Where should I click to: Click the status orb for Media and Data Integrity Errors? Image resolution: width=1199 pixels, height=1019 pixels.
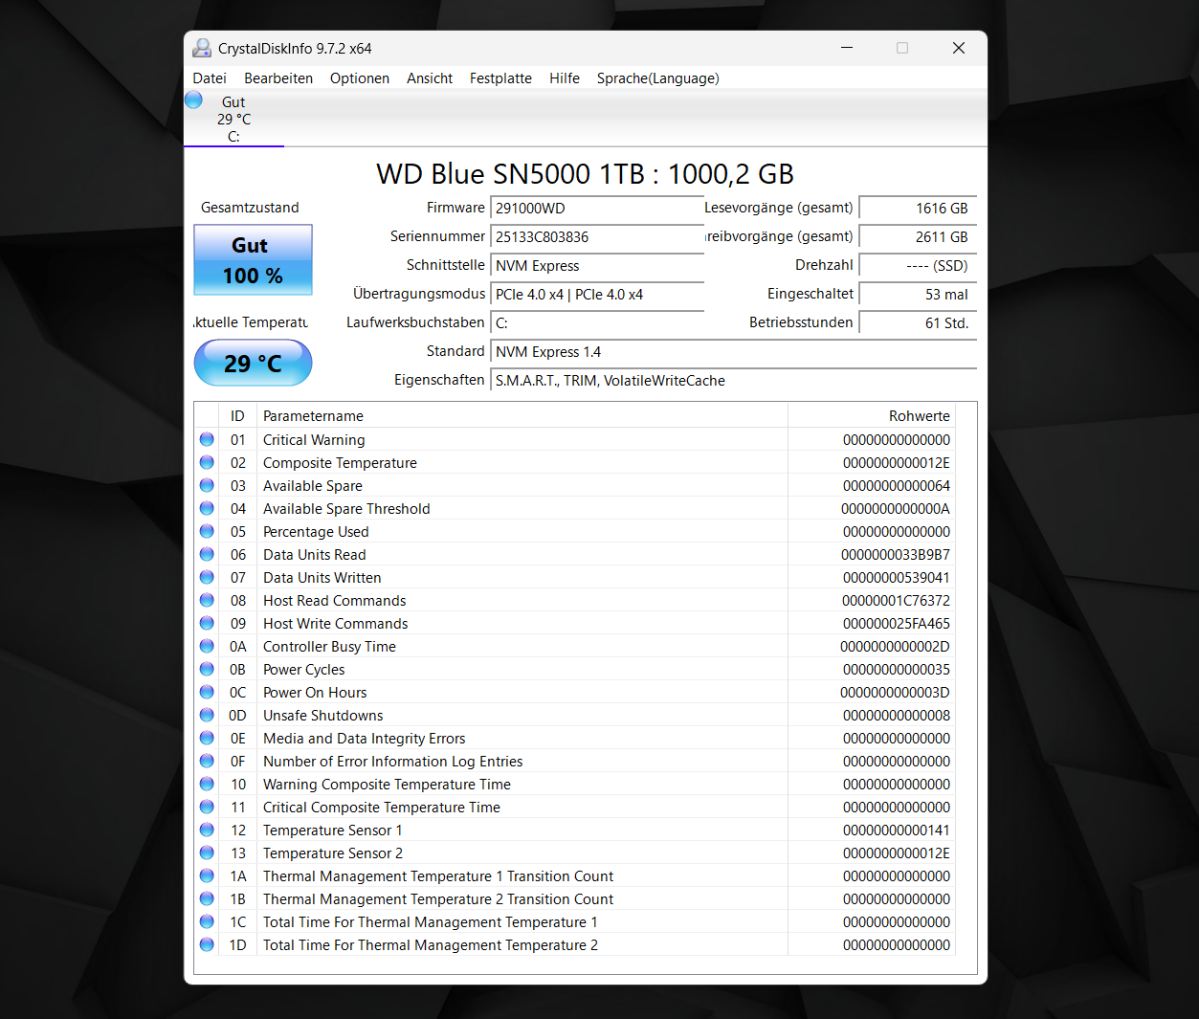[206, 738]
